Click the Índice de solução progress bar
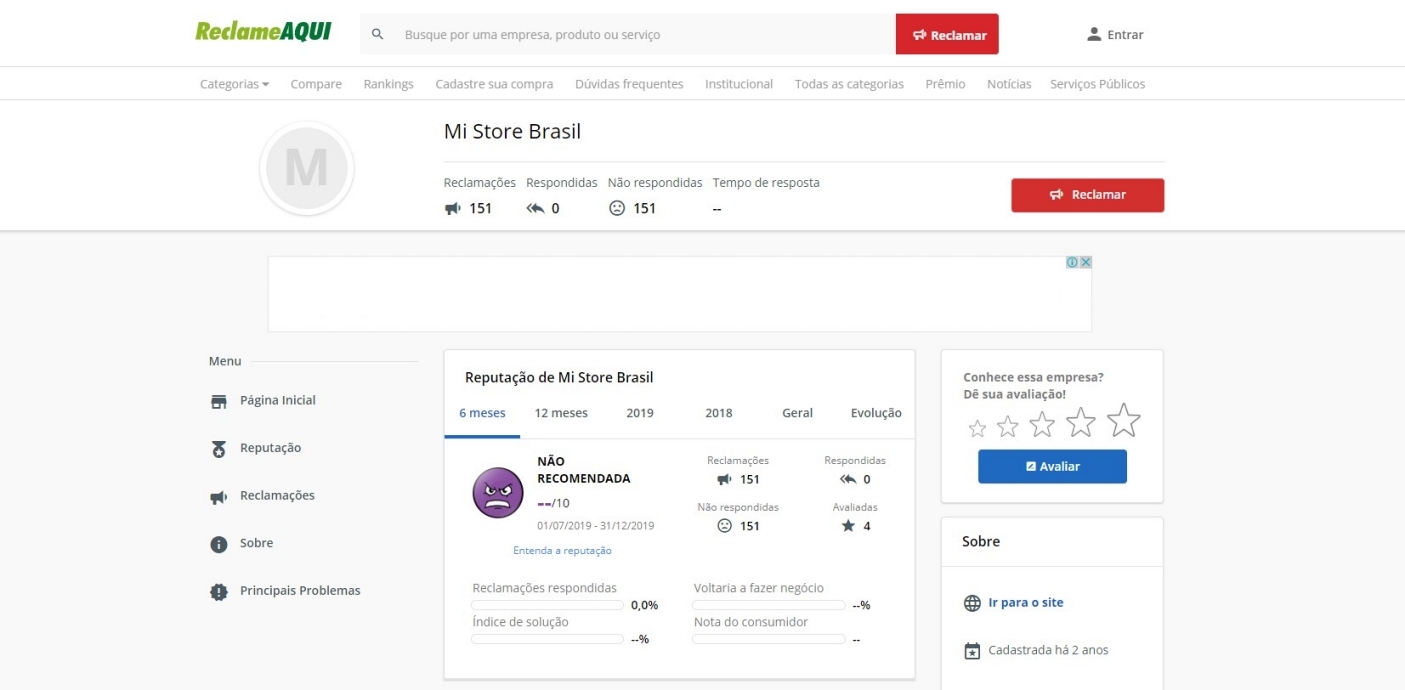This screenshot has width=1405, height=690. pos(547,639)
